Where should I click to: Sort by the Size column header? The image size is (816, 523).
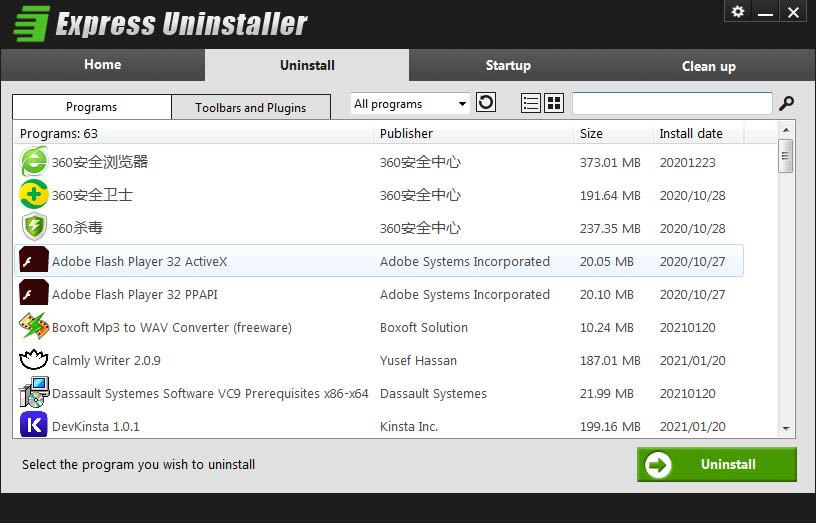coord(614,133)
